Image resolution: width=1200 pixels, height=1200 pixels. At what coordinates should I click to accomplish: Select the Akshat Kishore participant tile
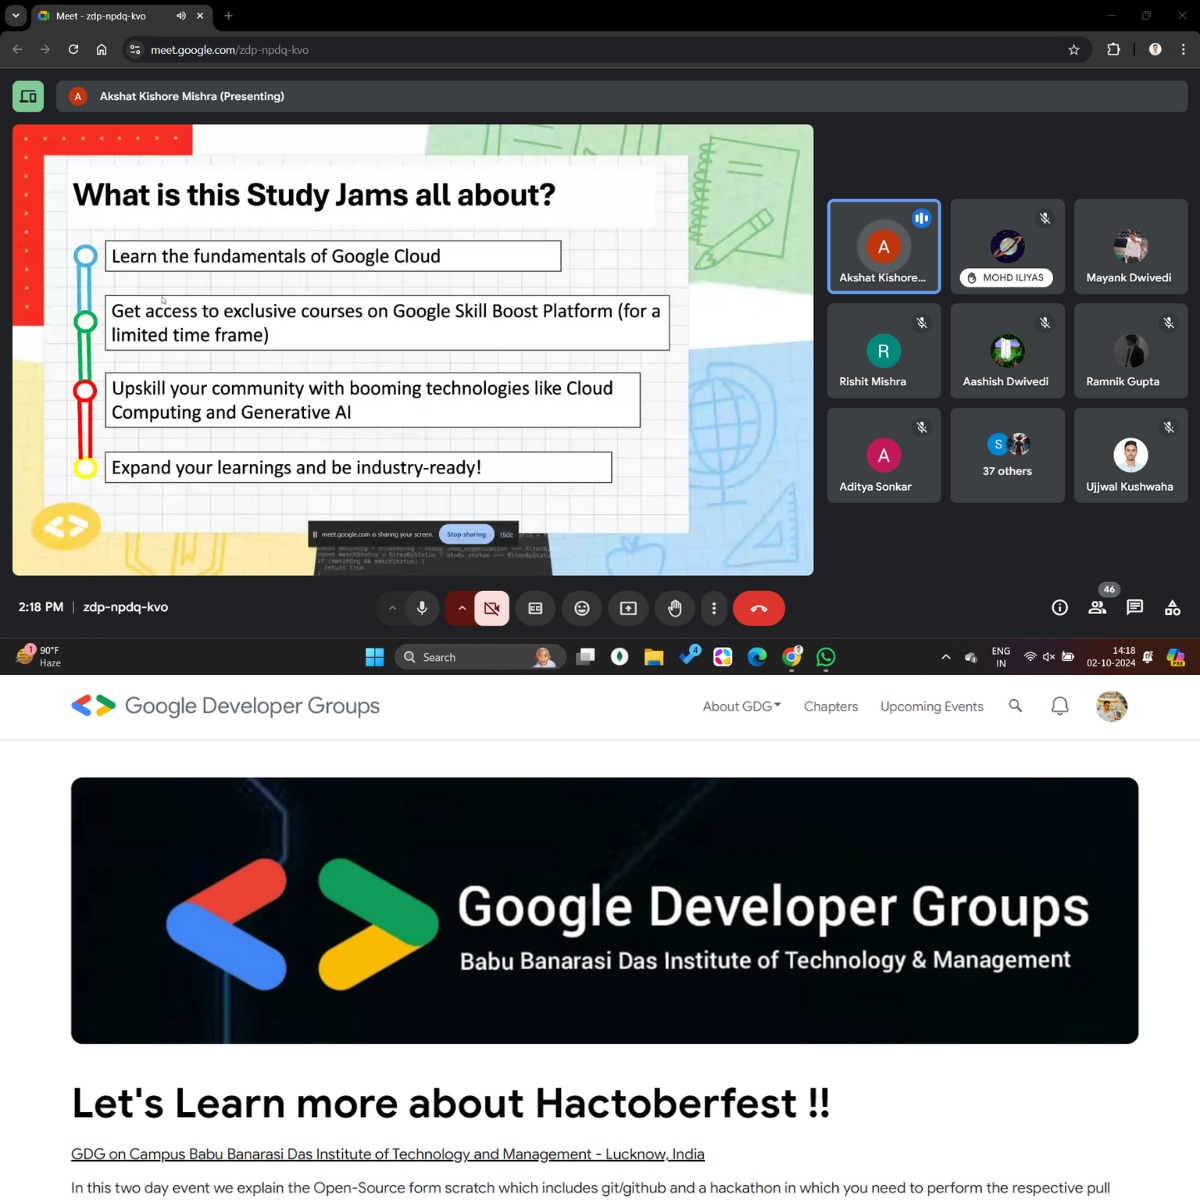tap(884, 246)
